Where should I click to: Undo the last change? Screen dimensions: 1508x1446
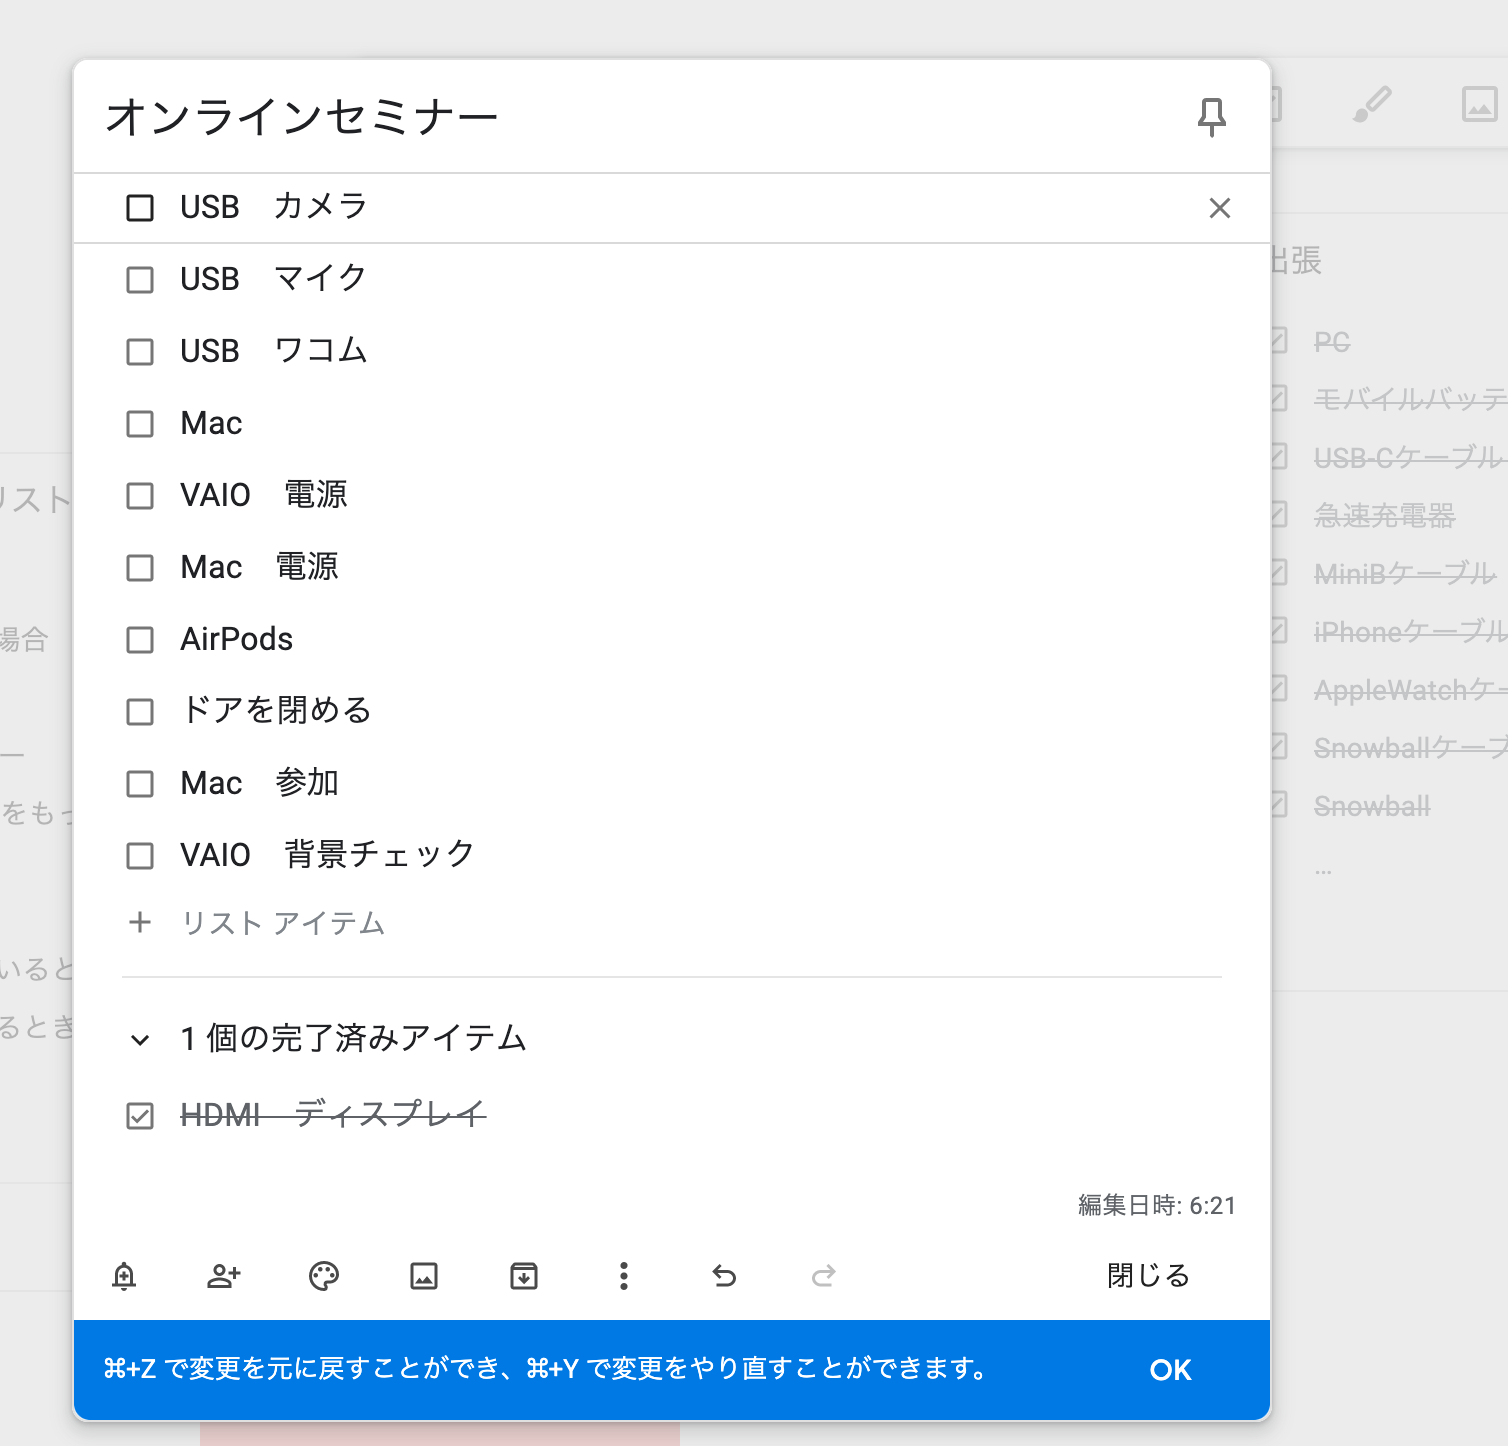click(724, 1276)
